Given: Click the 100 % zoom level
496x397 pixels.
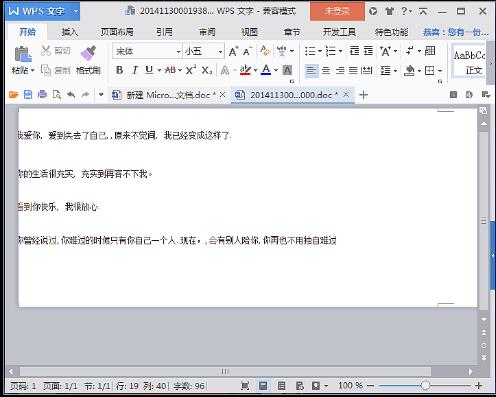Looking at the screenshot, I should coord(350,386).
